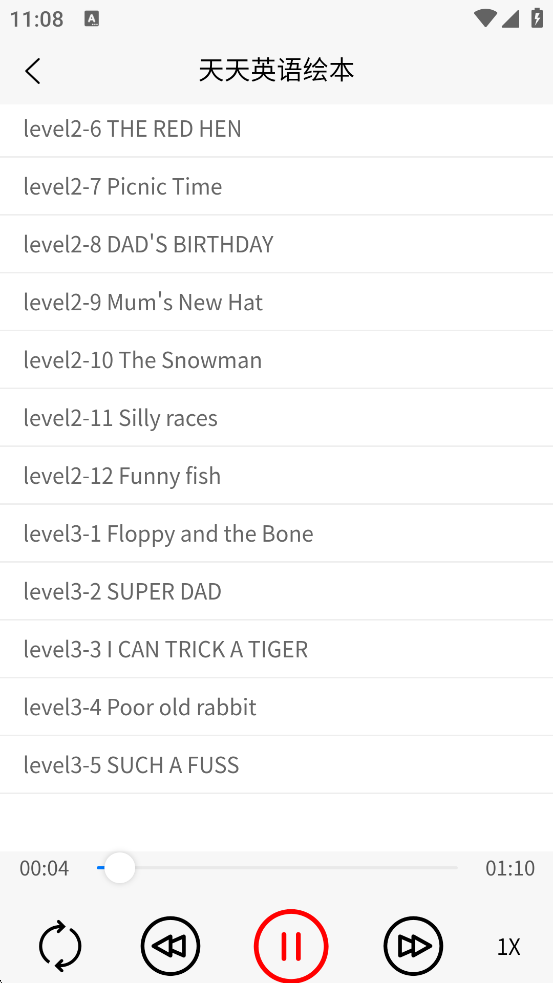Click the audio progress slider handle
553x983 pixels.
tap(119, 868)
